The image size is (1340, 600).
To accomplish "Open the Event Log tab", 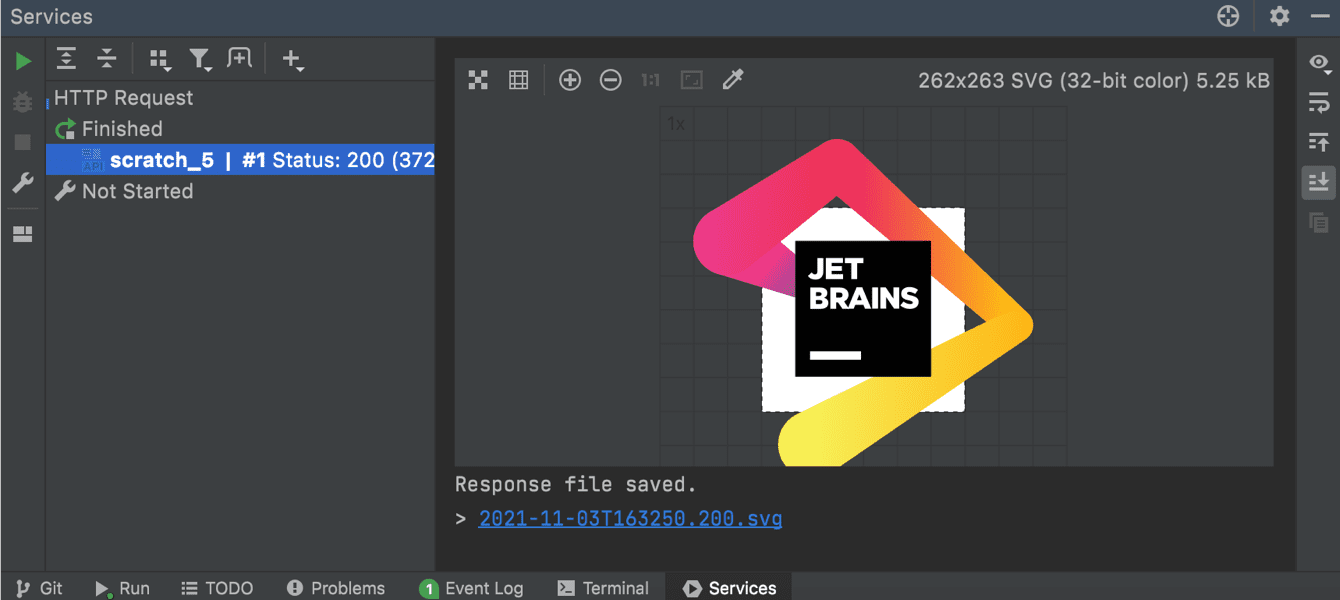I will (471, 588).
